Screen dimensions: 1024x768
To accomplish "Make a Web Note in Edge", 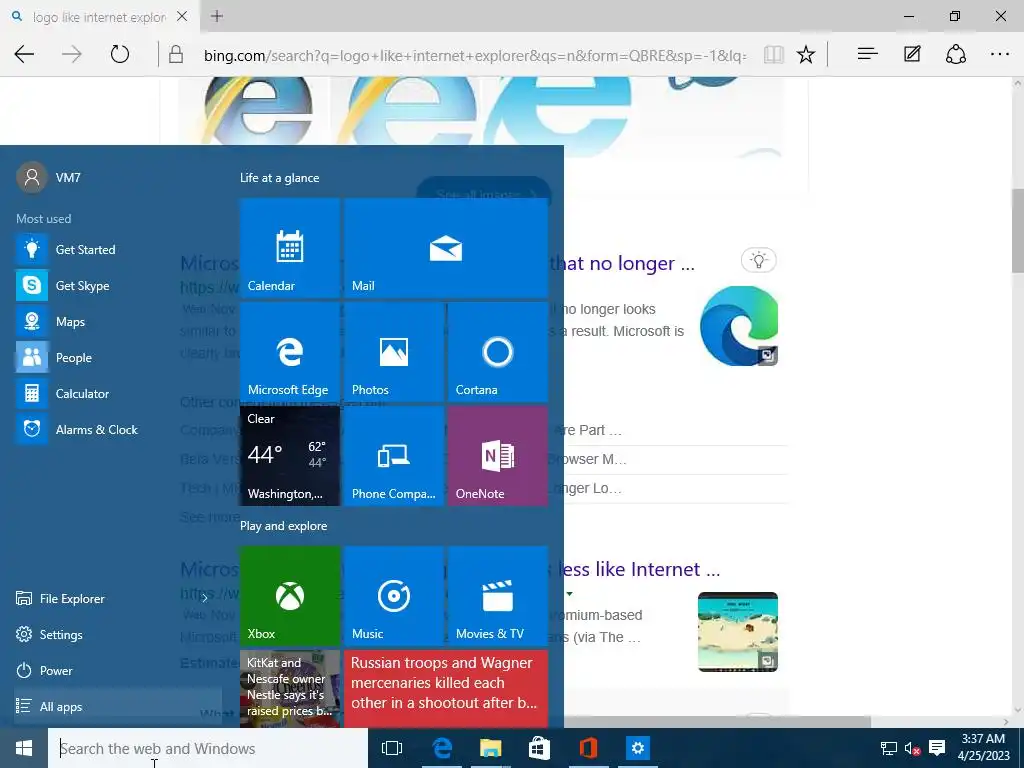I will [x=912, y=54].
